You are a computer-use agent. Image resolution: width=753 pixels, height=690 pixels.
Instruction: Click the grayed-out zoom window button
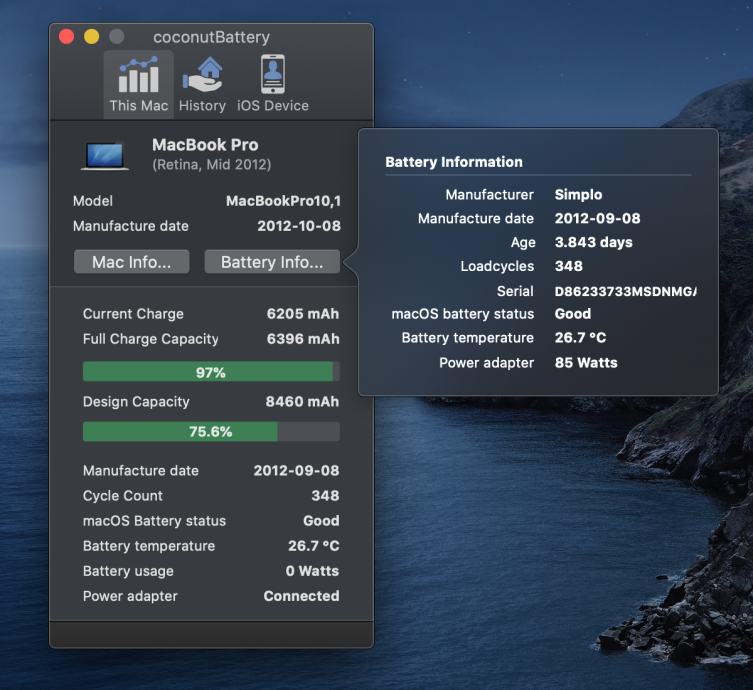tap(116, 37)
